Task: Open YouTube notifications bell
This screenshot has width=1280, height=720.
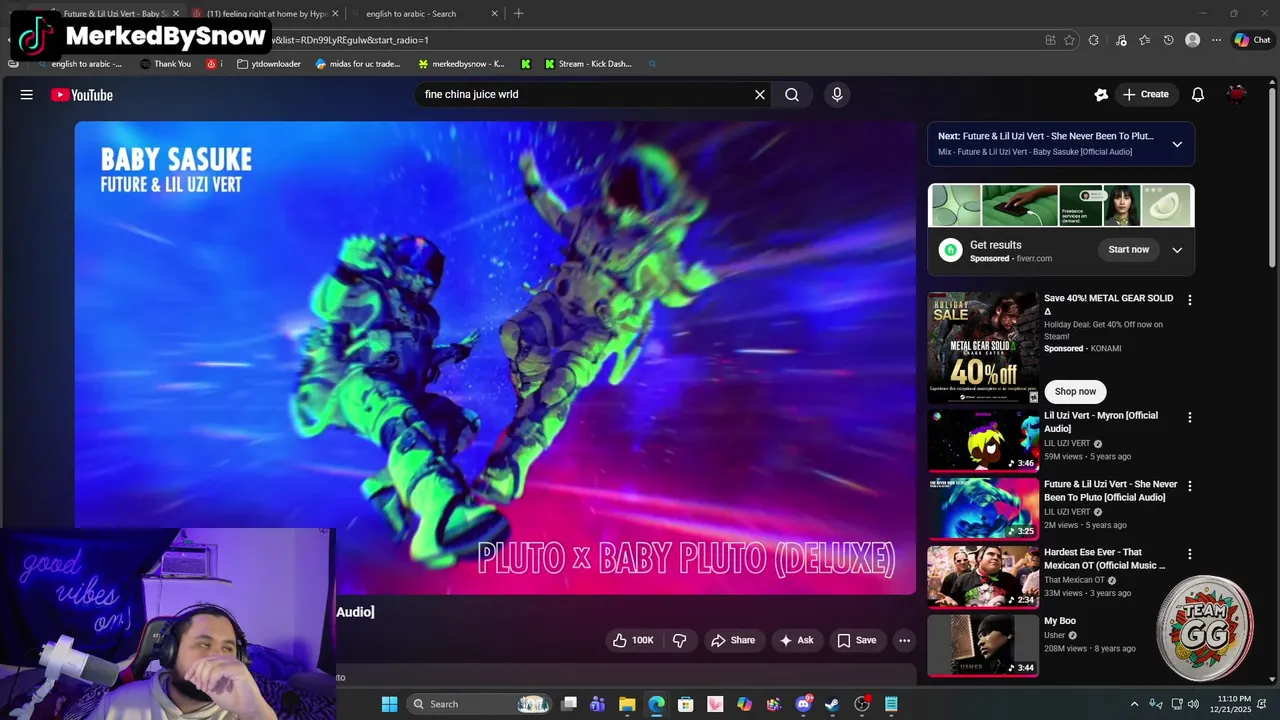Action: pyautogui.click(x=1197, y=95)
